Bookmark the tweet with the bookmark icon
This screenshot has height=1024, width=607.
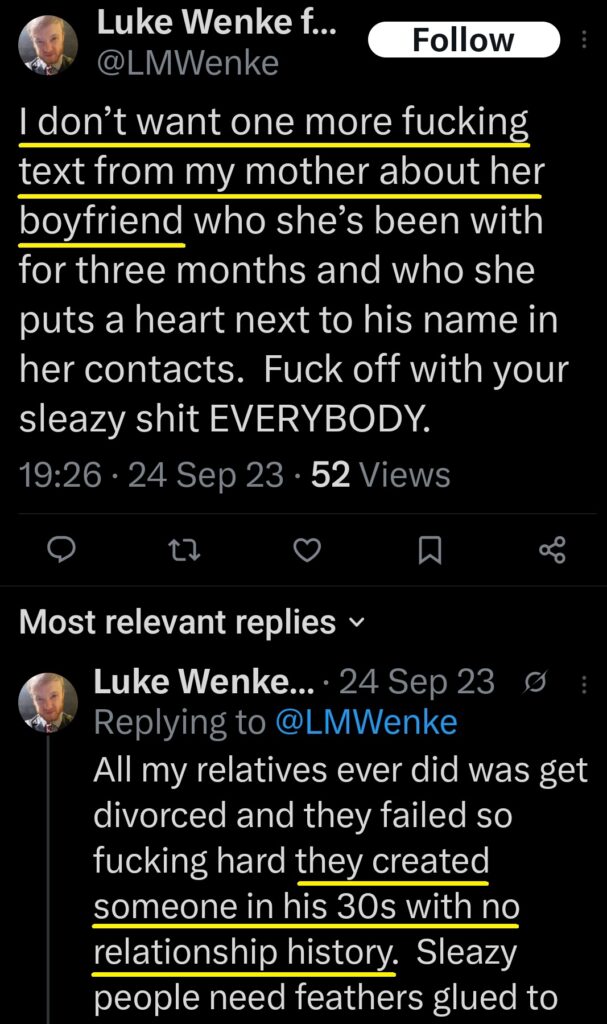[432, 549]
